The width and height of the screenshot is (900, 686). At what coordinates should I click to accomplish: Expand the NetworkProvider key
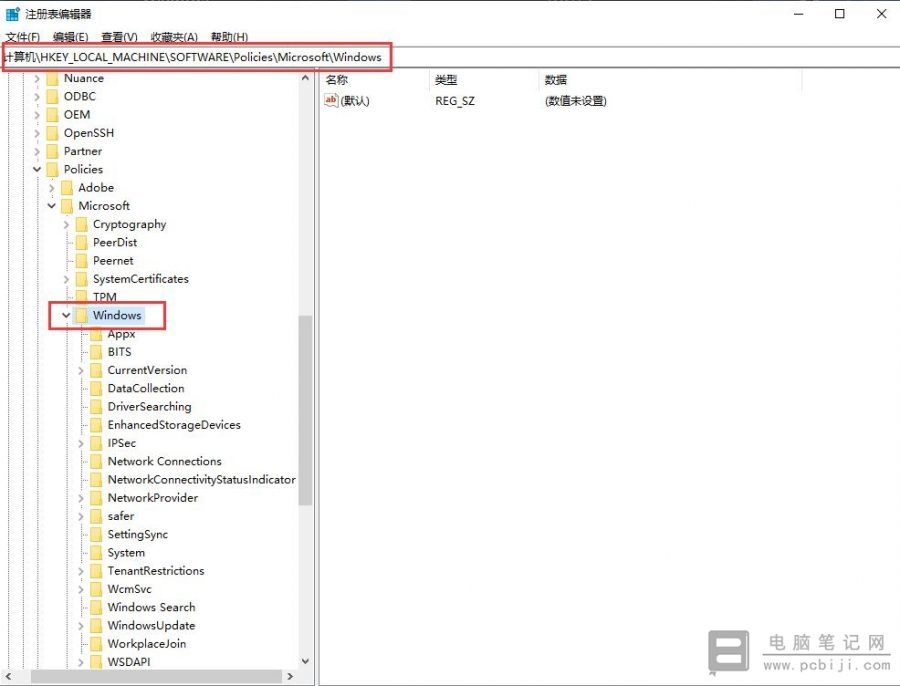[x=81, y=498]
